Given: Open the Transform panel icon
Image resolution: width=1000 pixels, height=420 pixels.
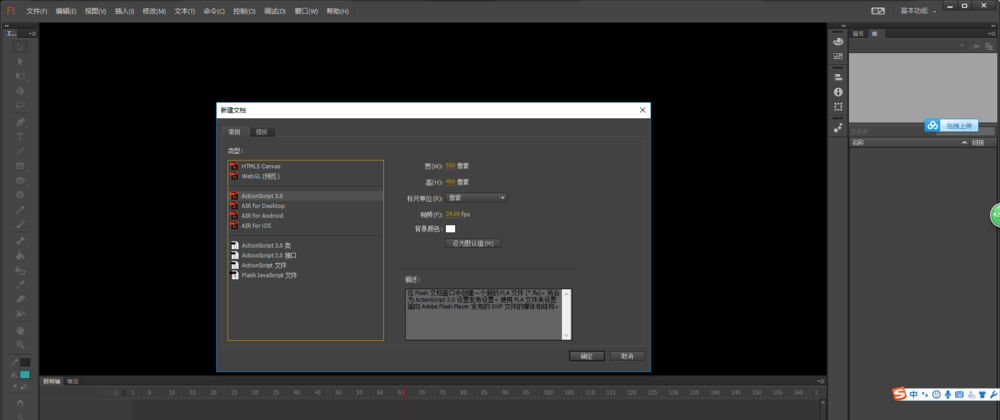Looking at the screenshot, I should click(x=838, y=106).
